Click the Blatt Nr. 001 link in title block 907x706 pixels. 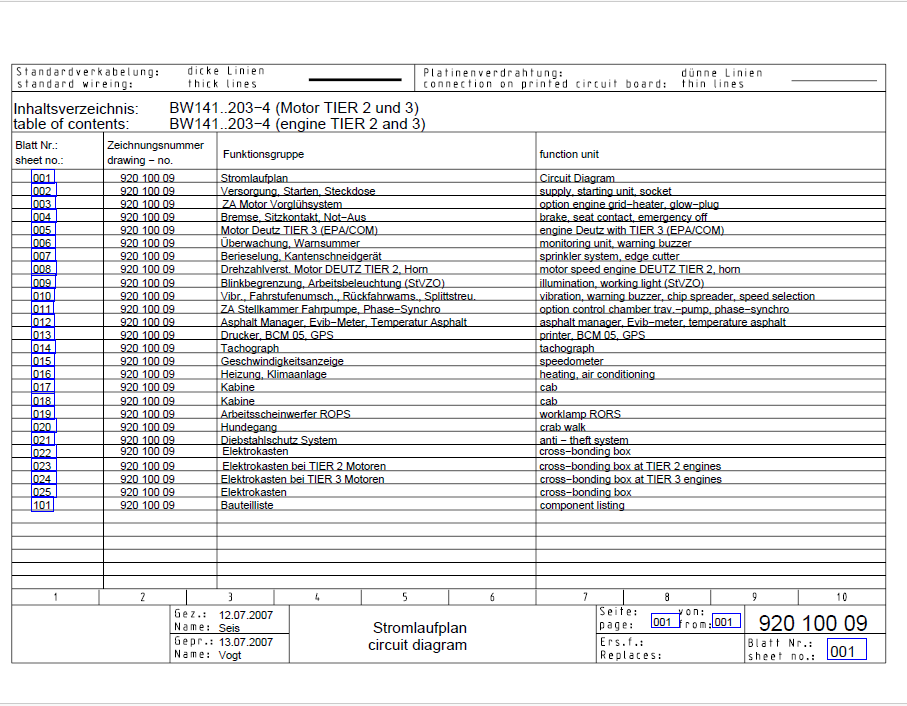coord(846,649)
